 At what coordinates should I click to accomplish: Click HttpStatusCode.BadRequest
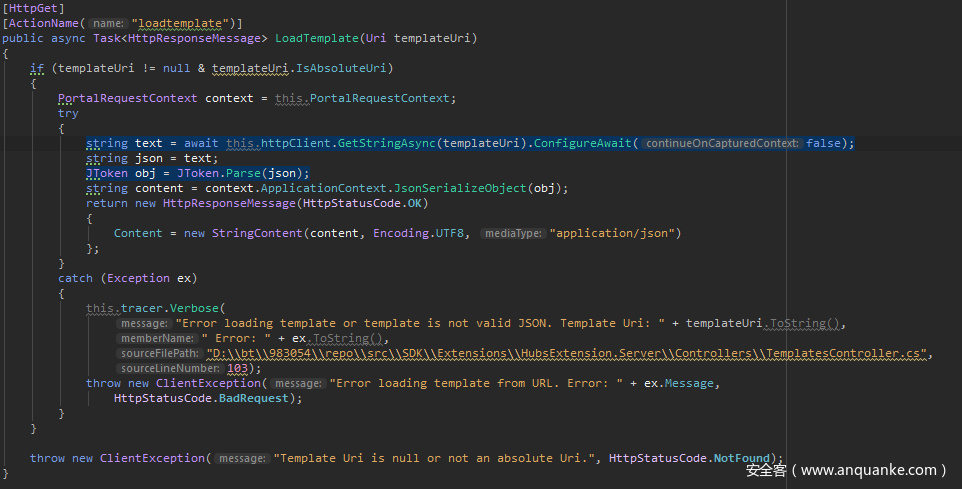tap(201, 399)
